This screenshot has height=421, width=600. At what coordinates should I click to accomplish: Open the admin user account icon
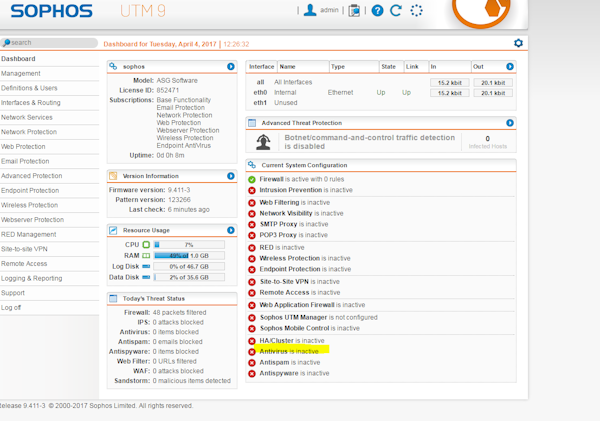[310, 11]
